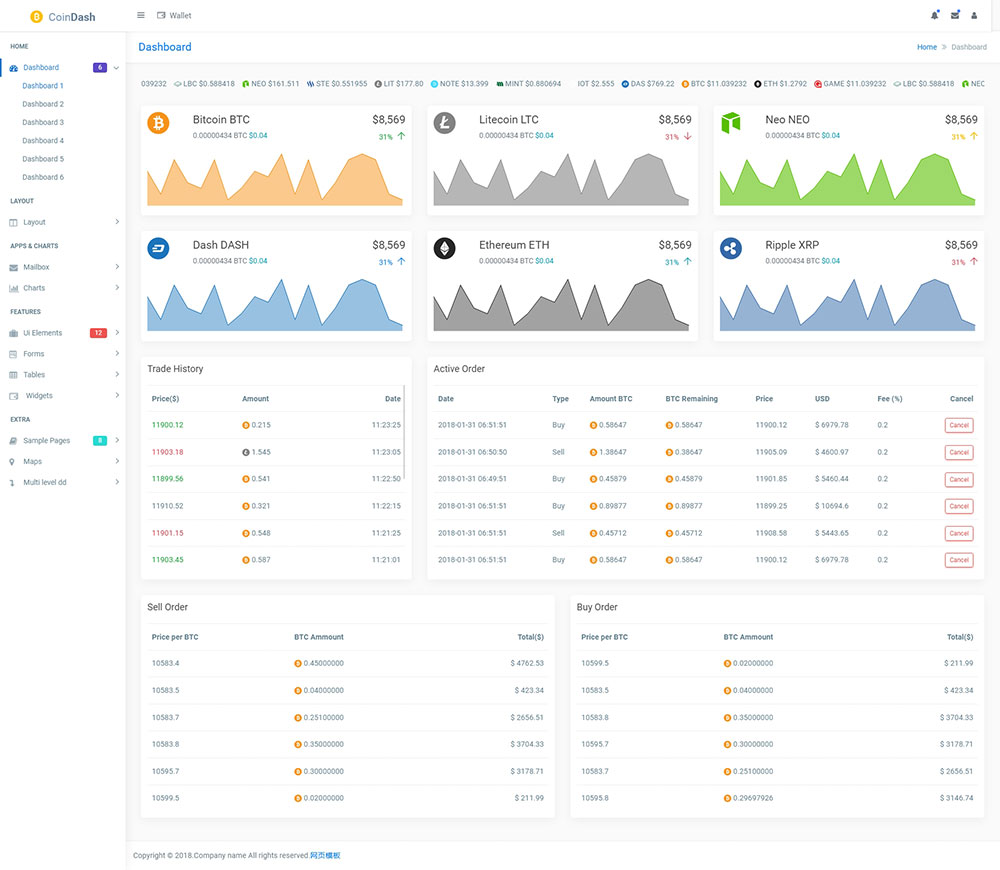This screenshot has height=870, width=1000.
Task: Open the user profile icon in header
Action: pos(974,15)
